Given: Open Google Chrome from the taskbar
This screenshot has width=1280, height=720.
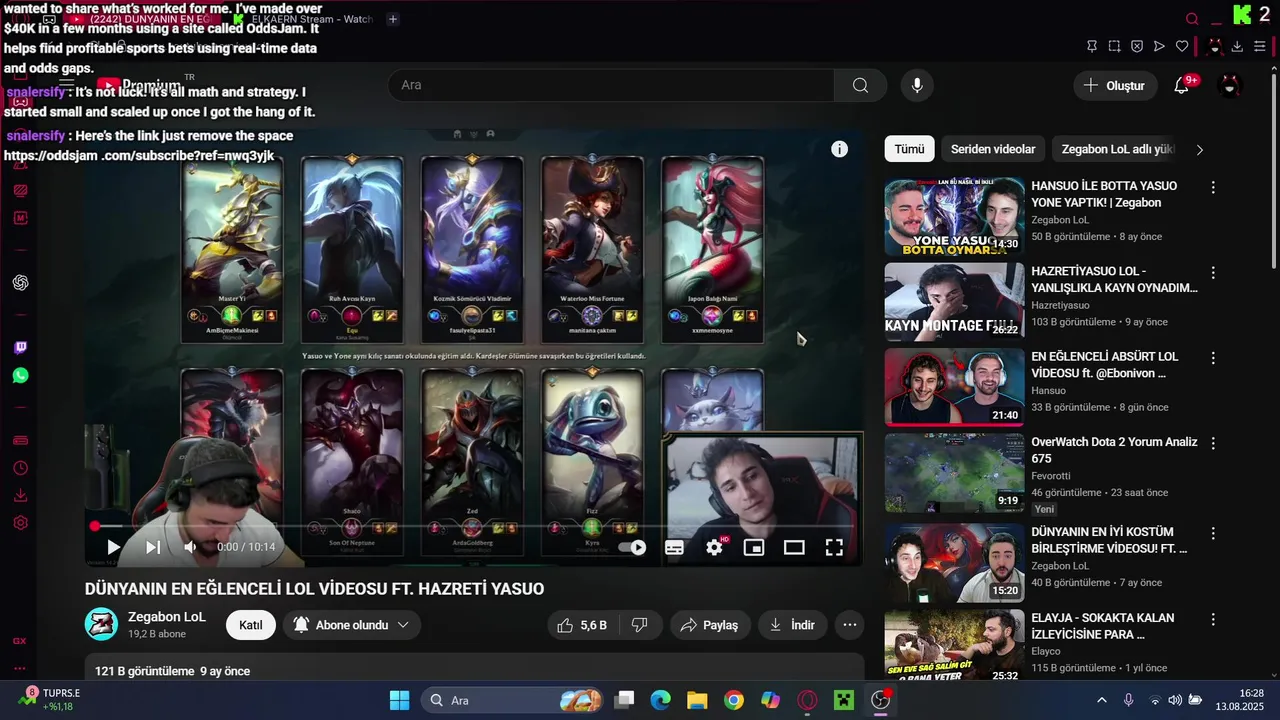Looking at the screenshot, I should click(x=734, y=700).
